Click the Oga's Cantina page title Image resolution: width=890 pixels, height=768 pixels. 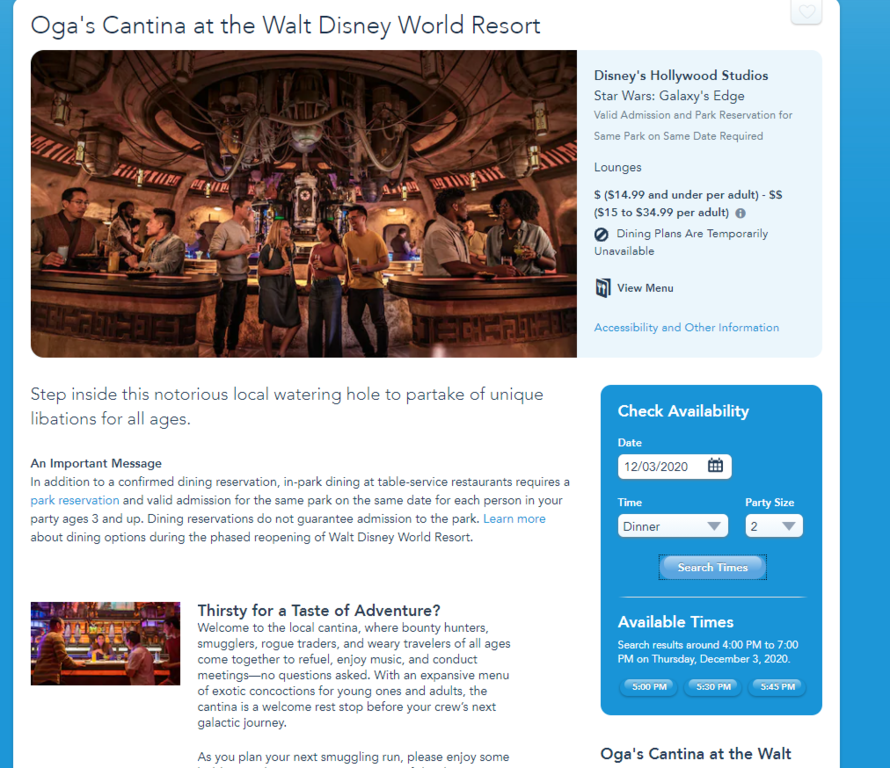coord(285,25)
